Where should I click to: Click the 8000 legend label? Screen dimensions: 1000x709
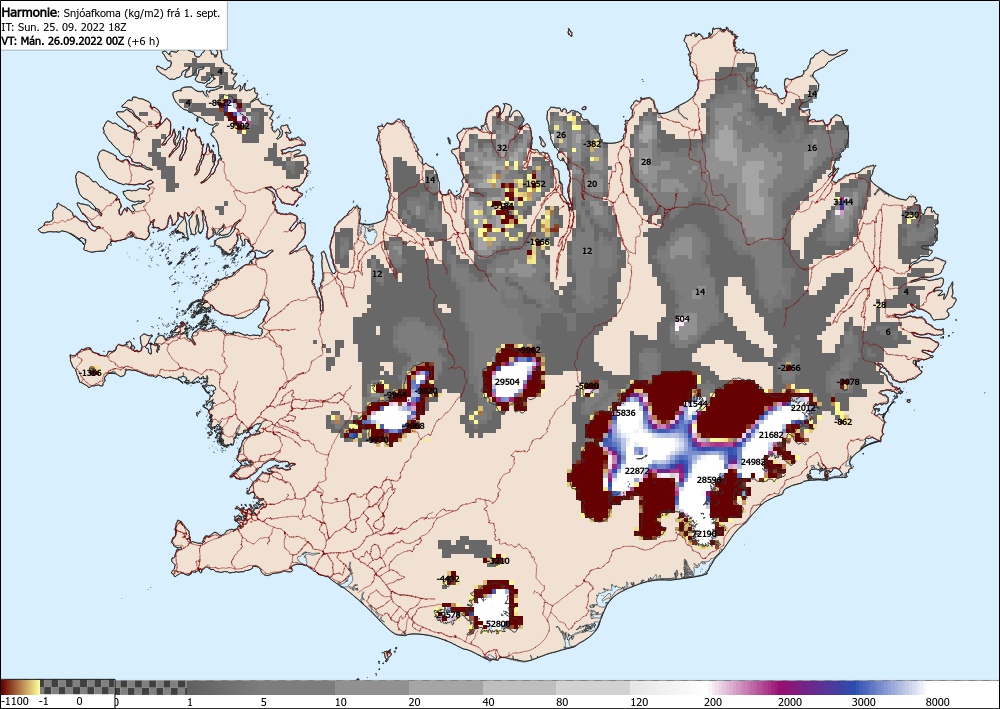[938, 702]
